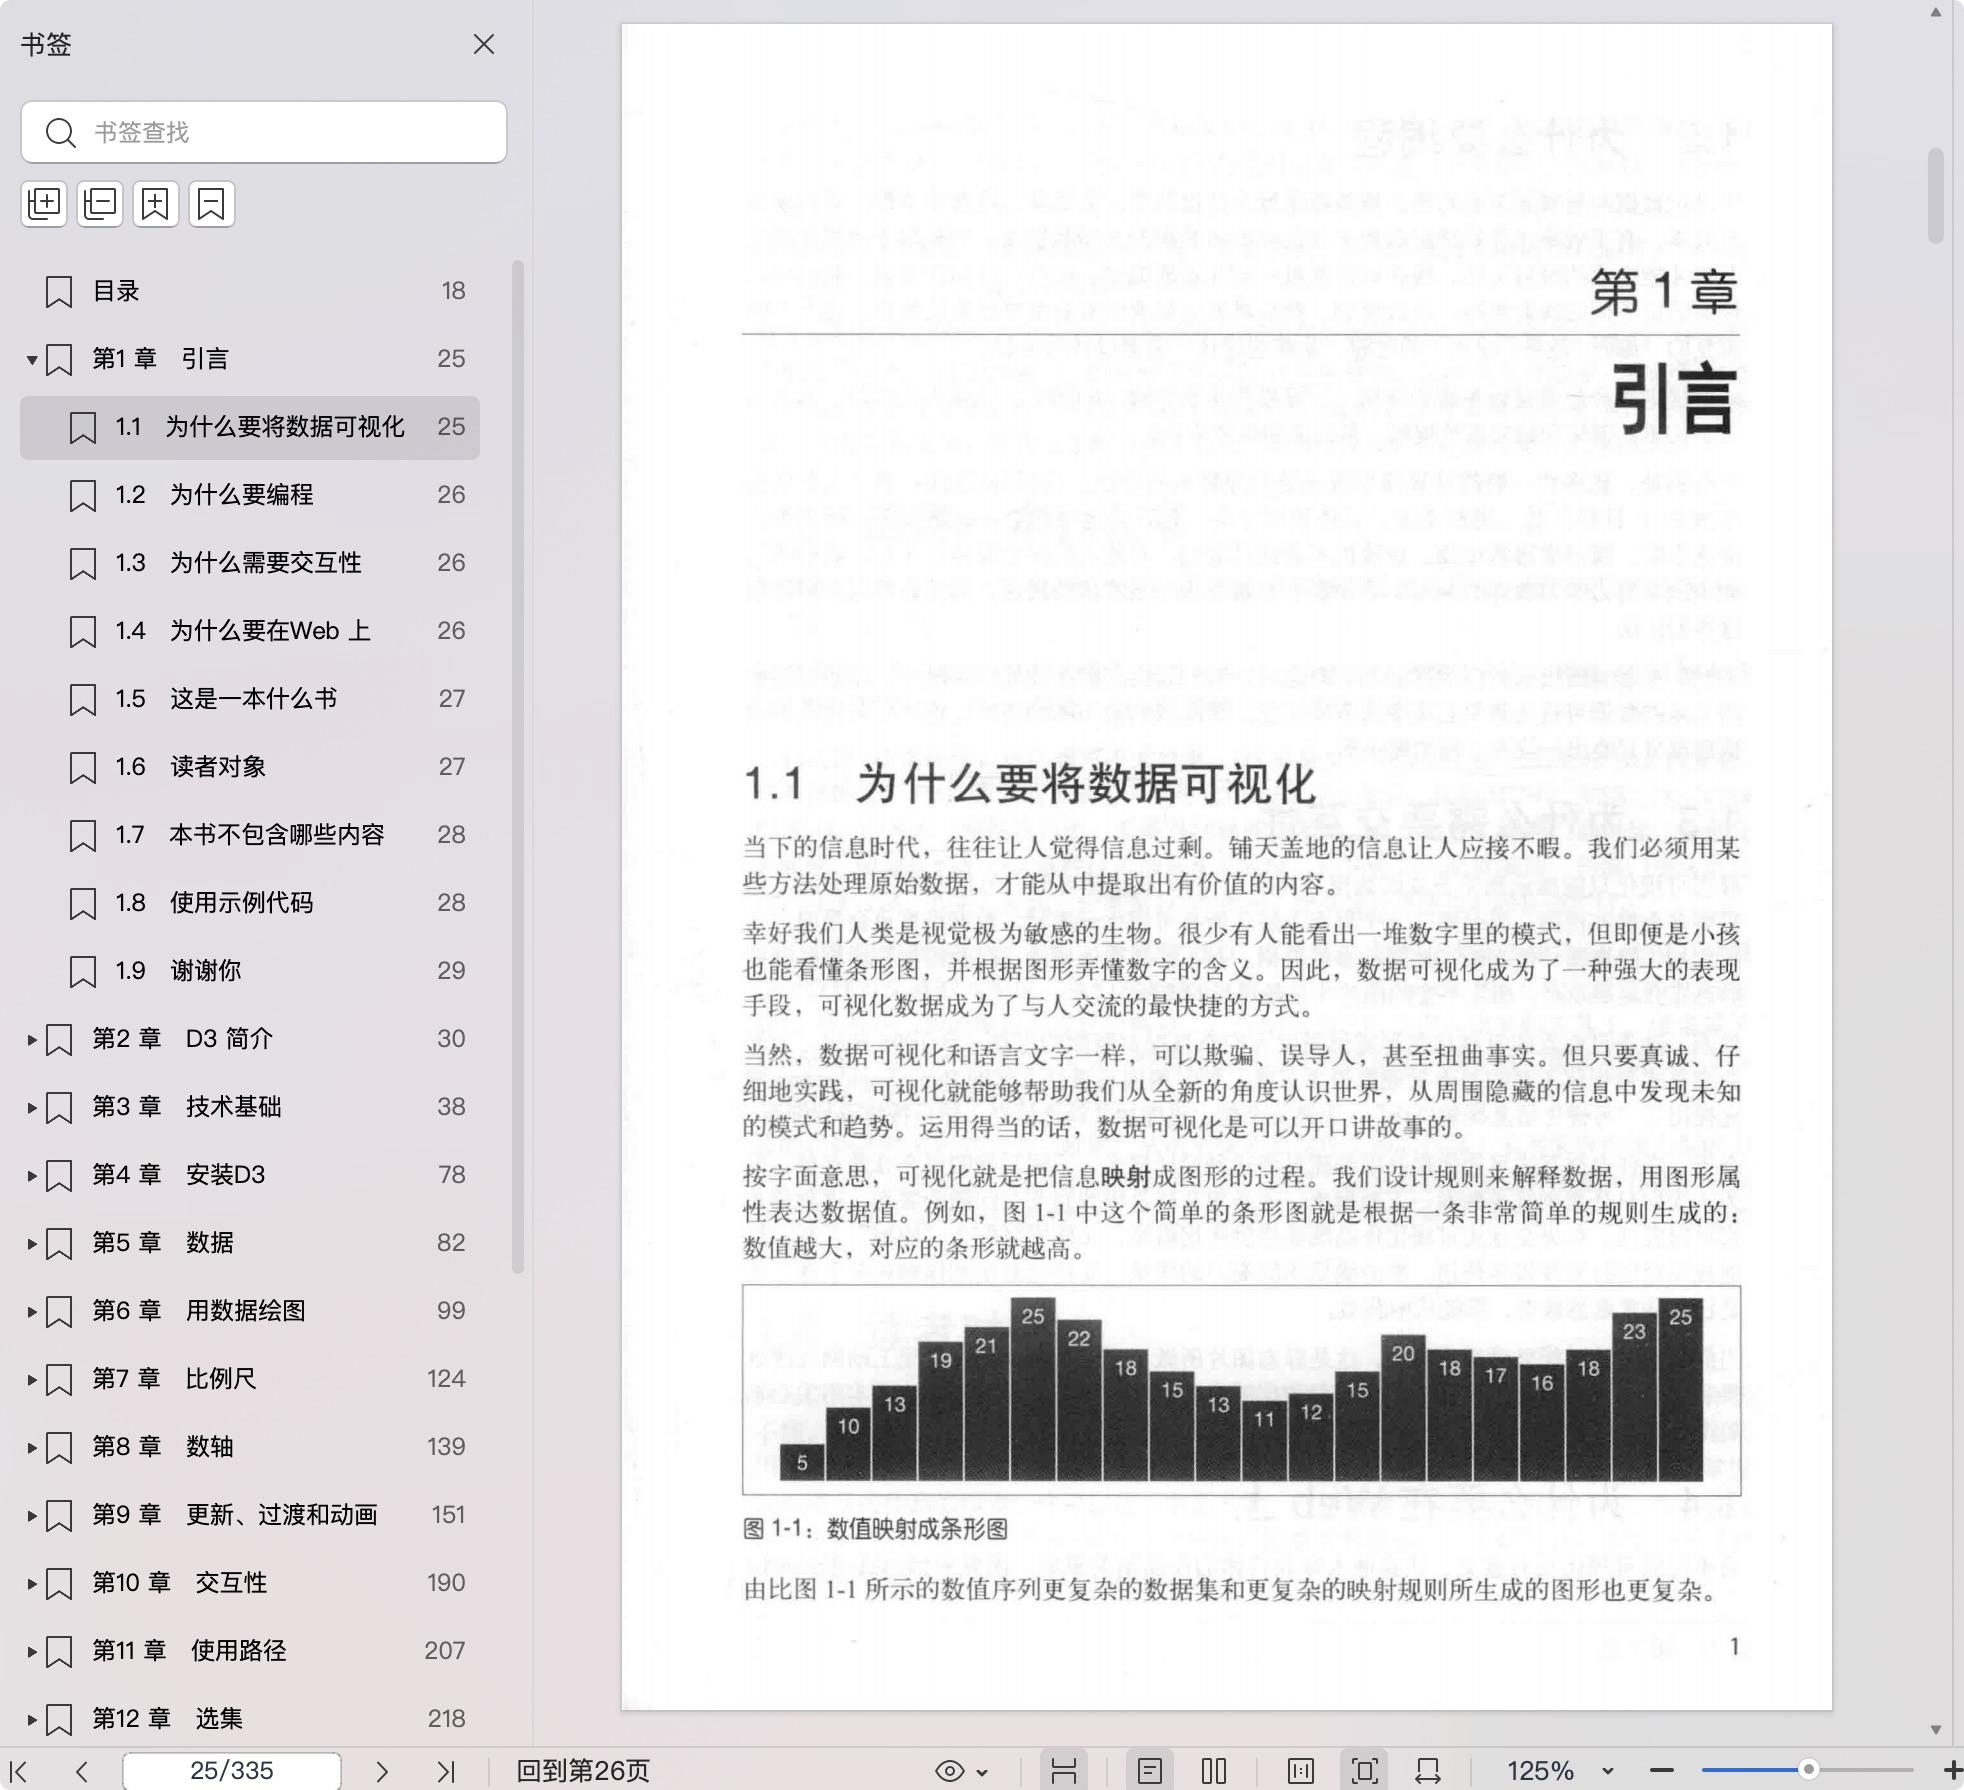Jump to 1.4 为什么要在Web 上
Screen dimensions: 1964x1790
[x=250, y=631]
